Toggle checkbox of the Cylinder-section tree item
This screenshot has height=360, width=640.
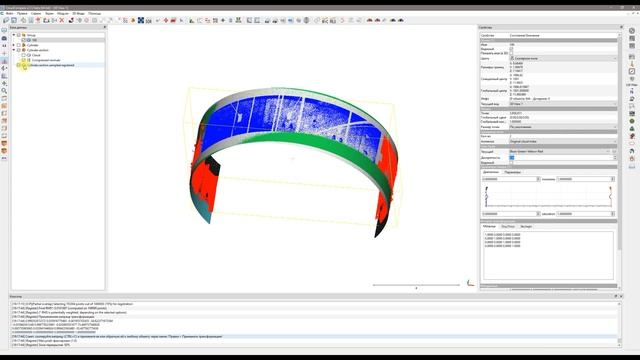point(18,50)
